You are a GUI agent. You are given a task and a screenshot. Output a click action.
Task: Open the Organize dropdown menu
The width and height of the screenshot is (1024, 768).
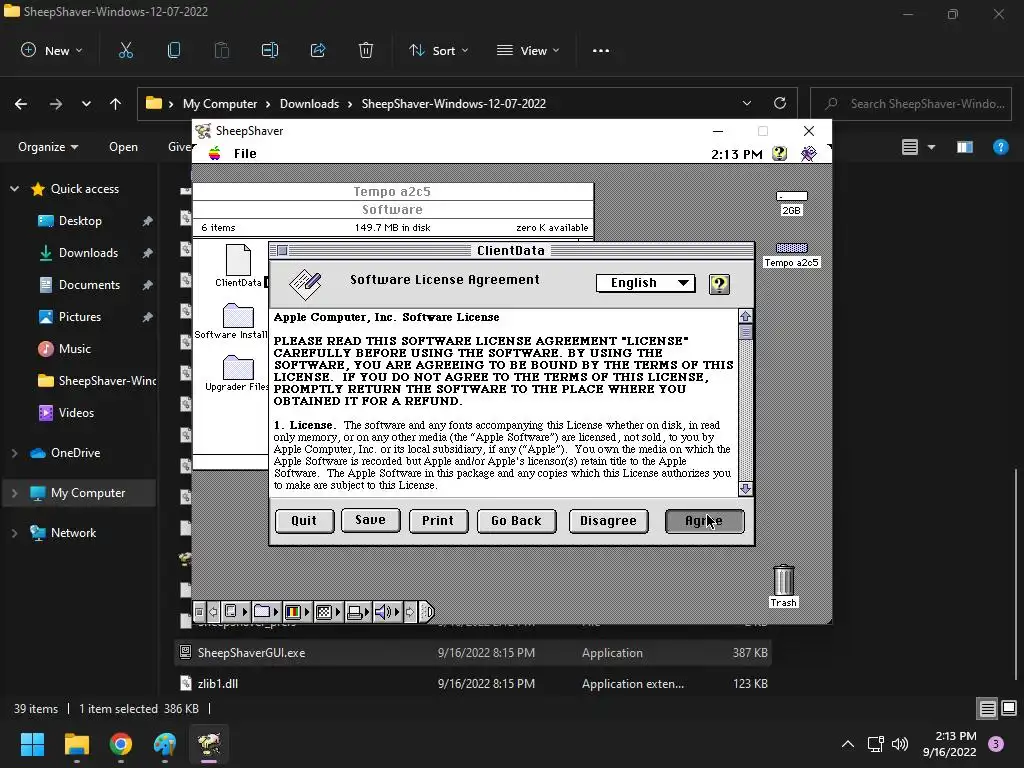pos(48,147)
